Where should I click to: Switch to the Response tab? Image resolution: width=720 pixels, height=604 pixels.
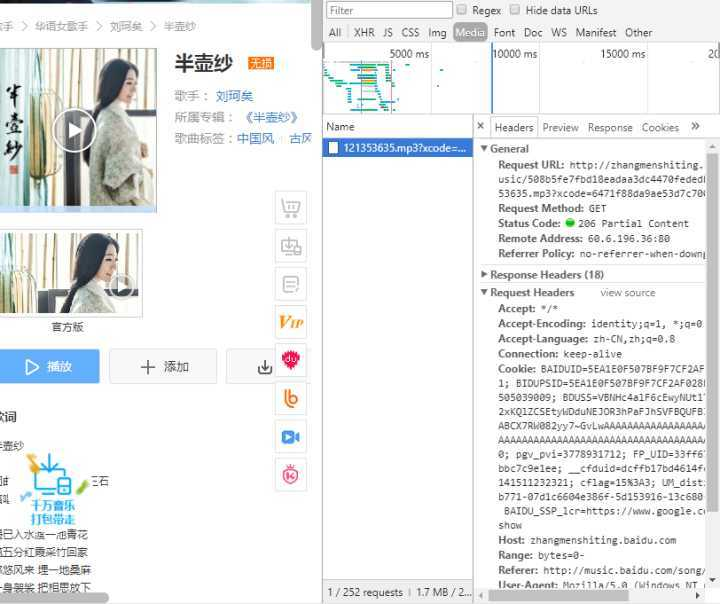(610, 127)
